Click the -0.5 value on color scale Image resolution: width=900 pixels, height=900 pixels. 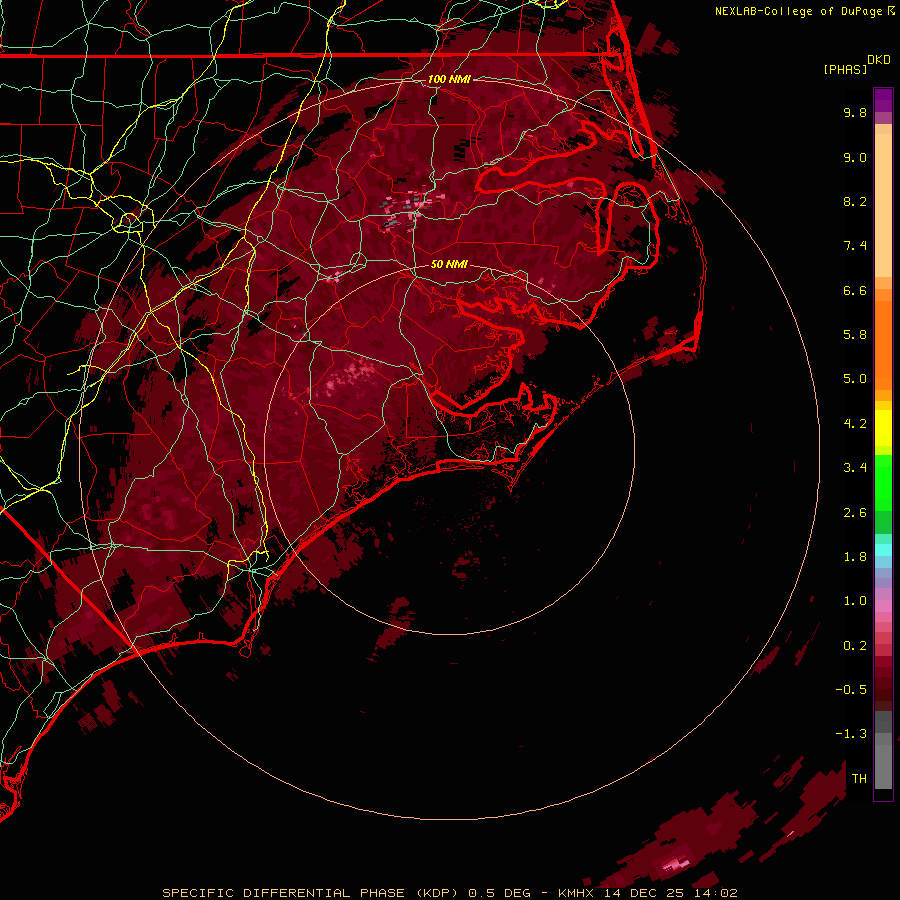click(851, 690)
